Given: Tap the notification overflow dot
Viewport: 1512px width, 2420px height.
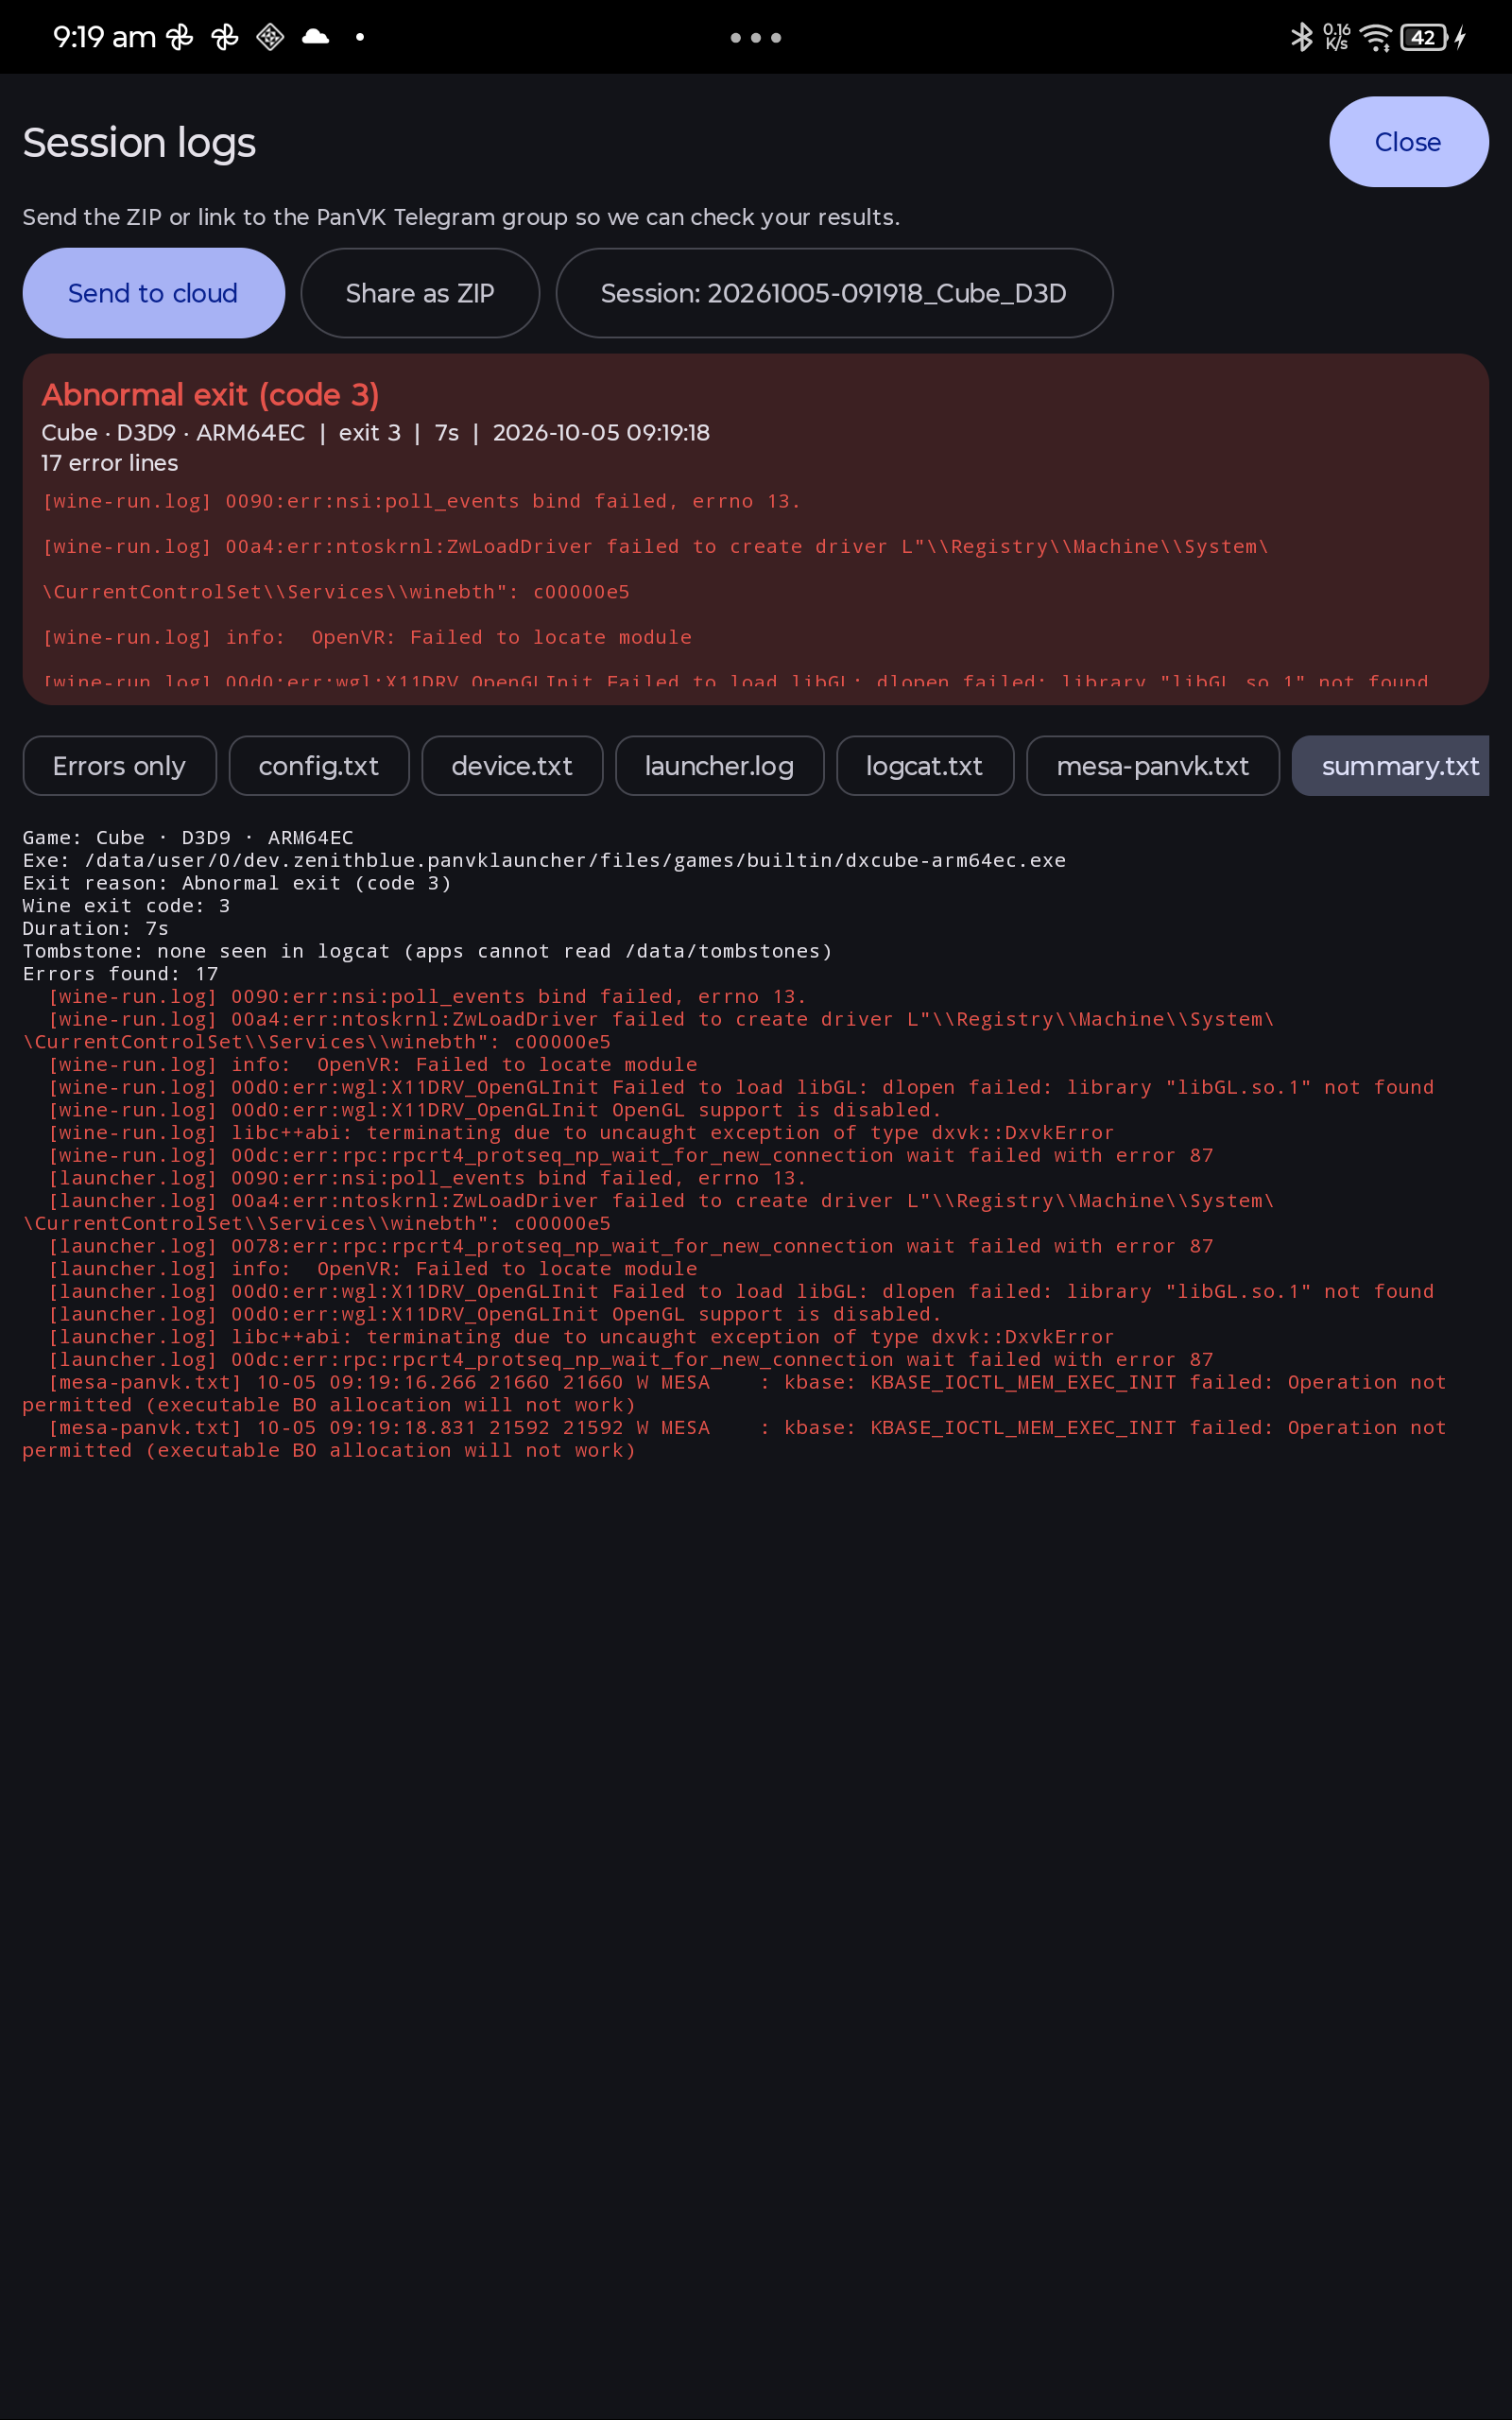Looking at the screenshot, I should coord(360,37).
